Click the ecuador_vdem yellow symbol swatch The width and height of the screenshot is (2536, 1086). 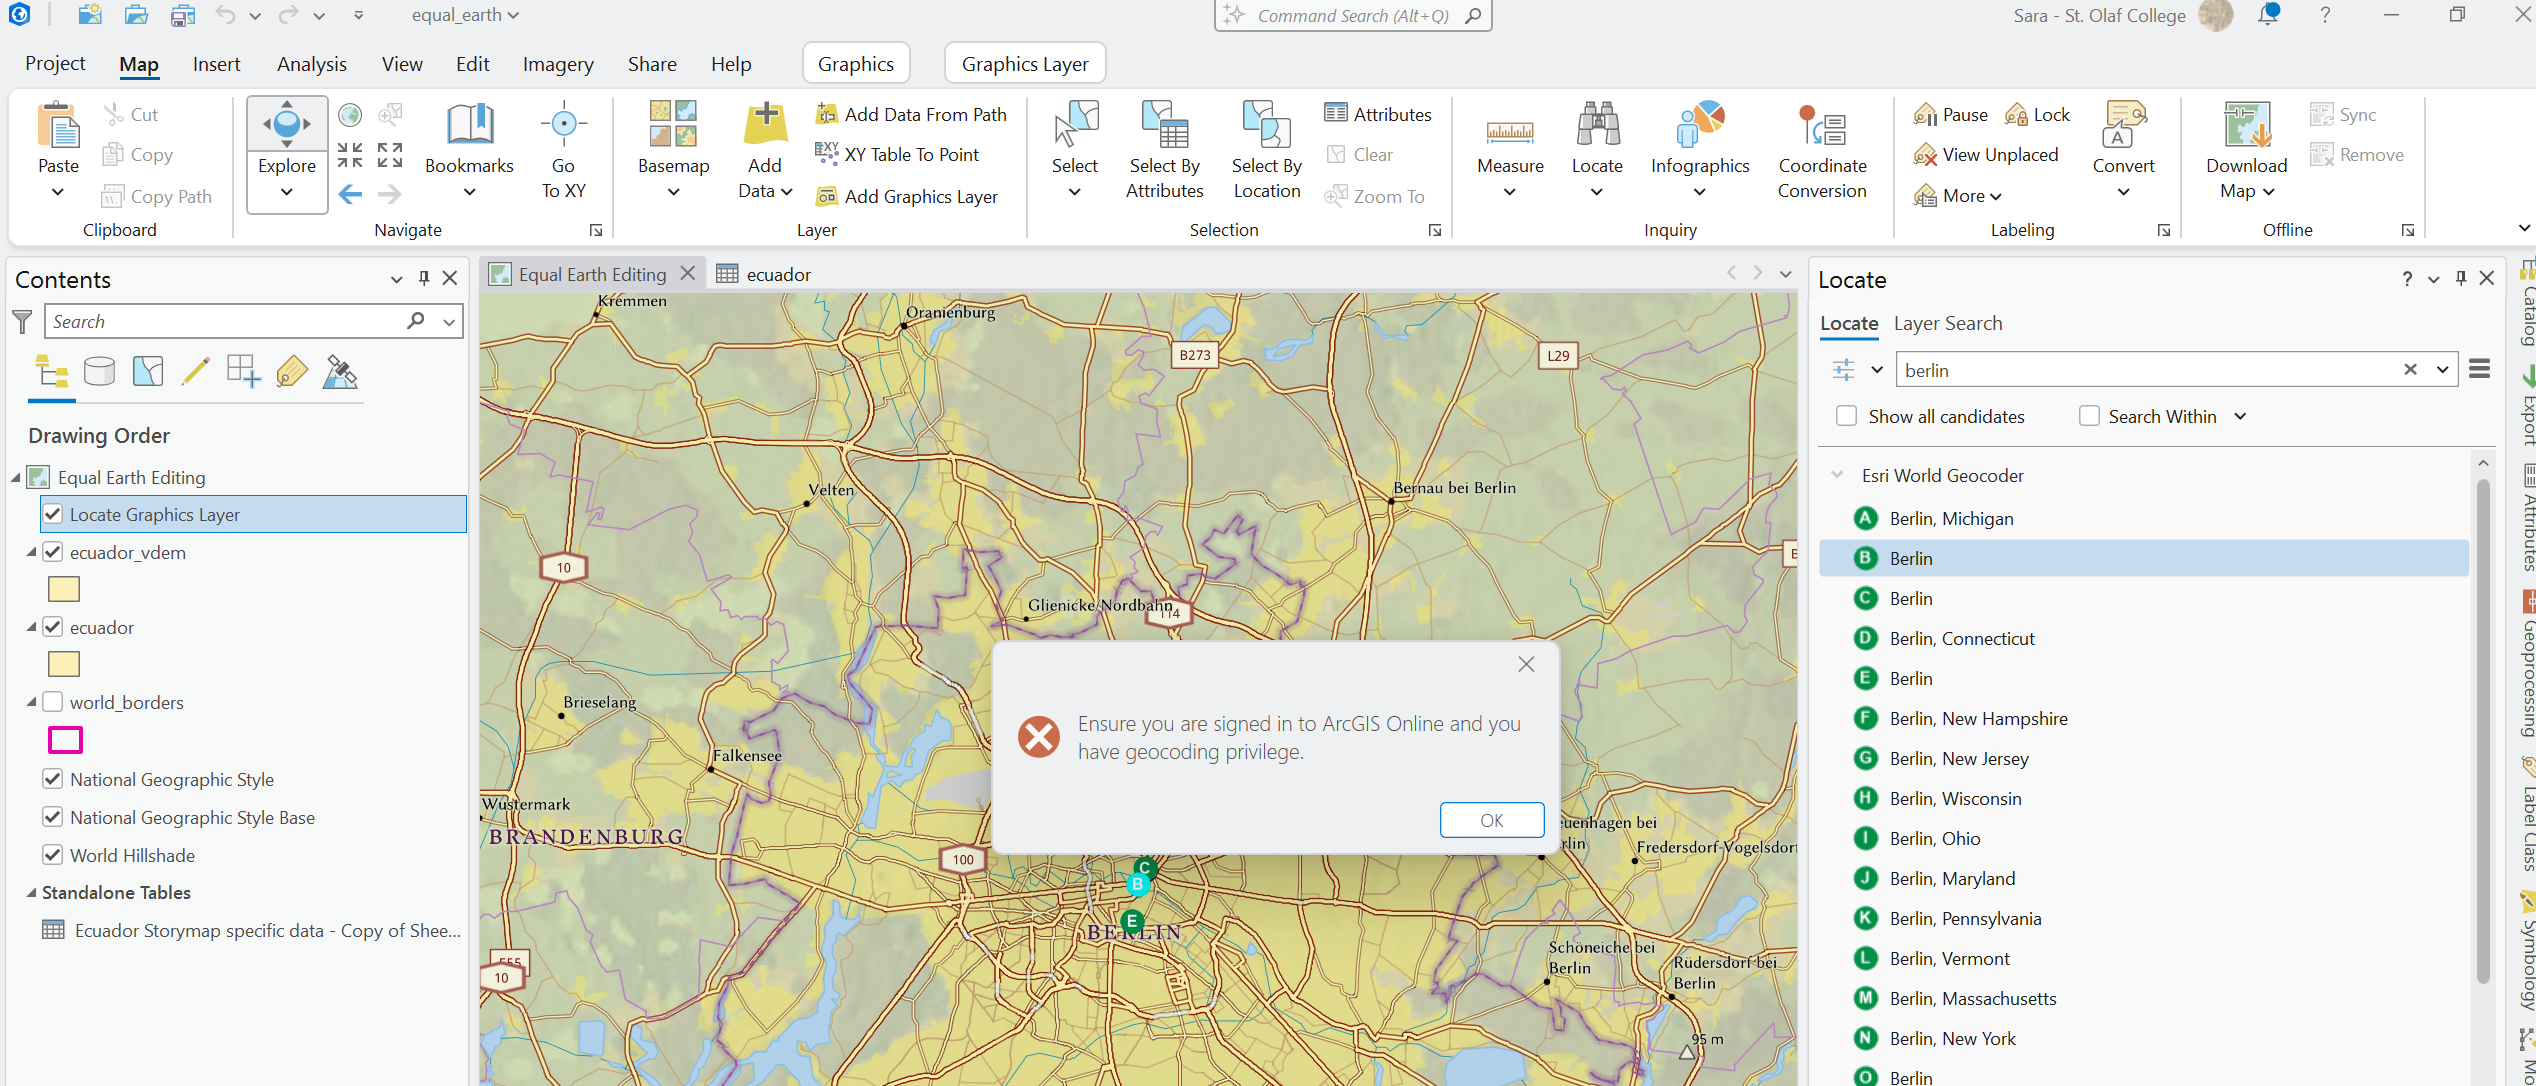(64, 589)
